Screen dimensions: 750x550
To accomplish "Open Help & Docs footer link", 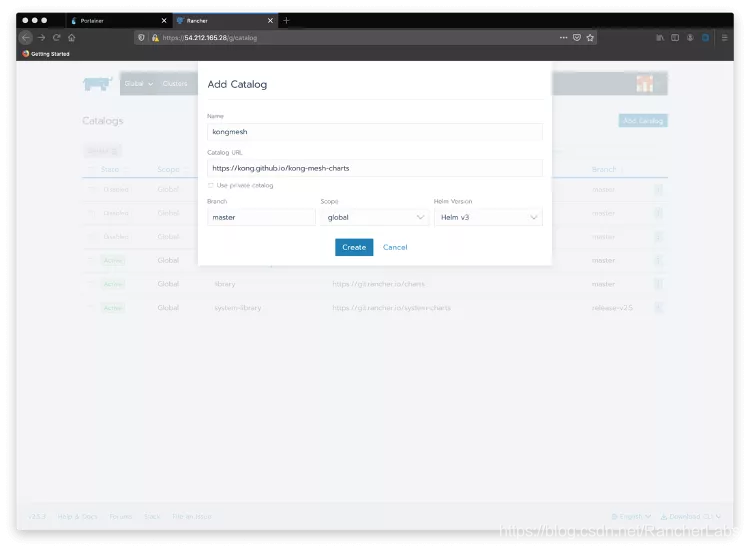I will coord(77,517).
